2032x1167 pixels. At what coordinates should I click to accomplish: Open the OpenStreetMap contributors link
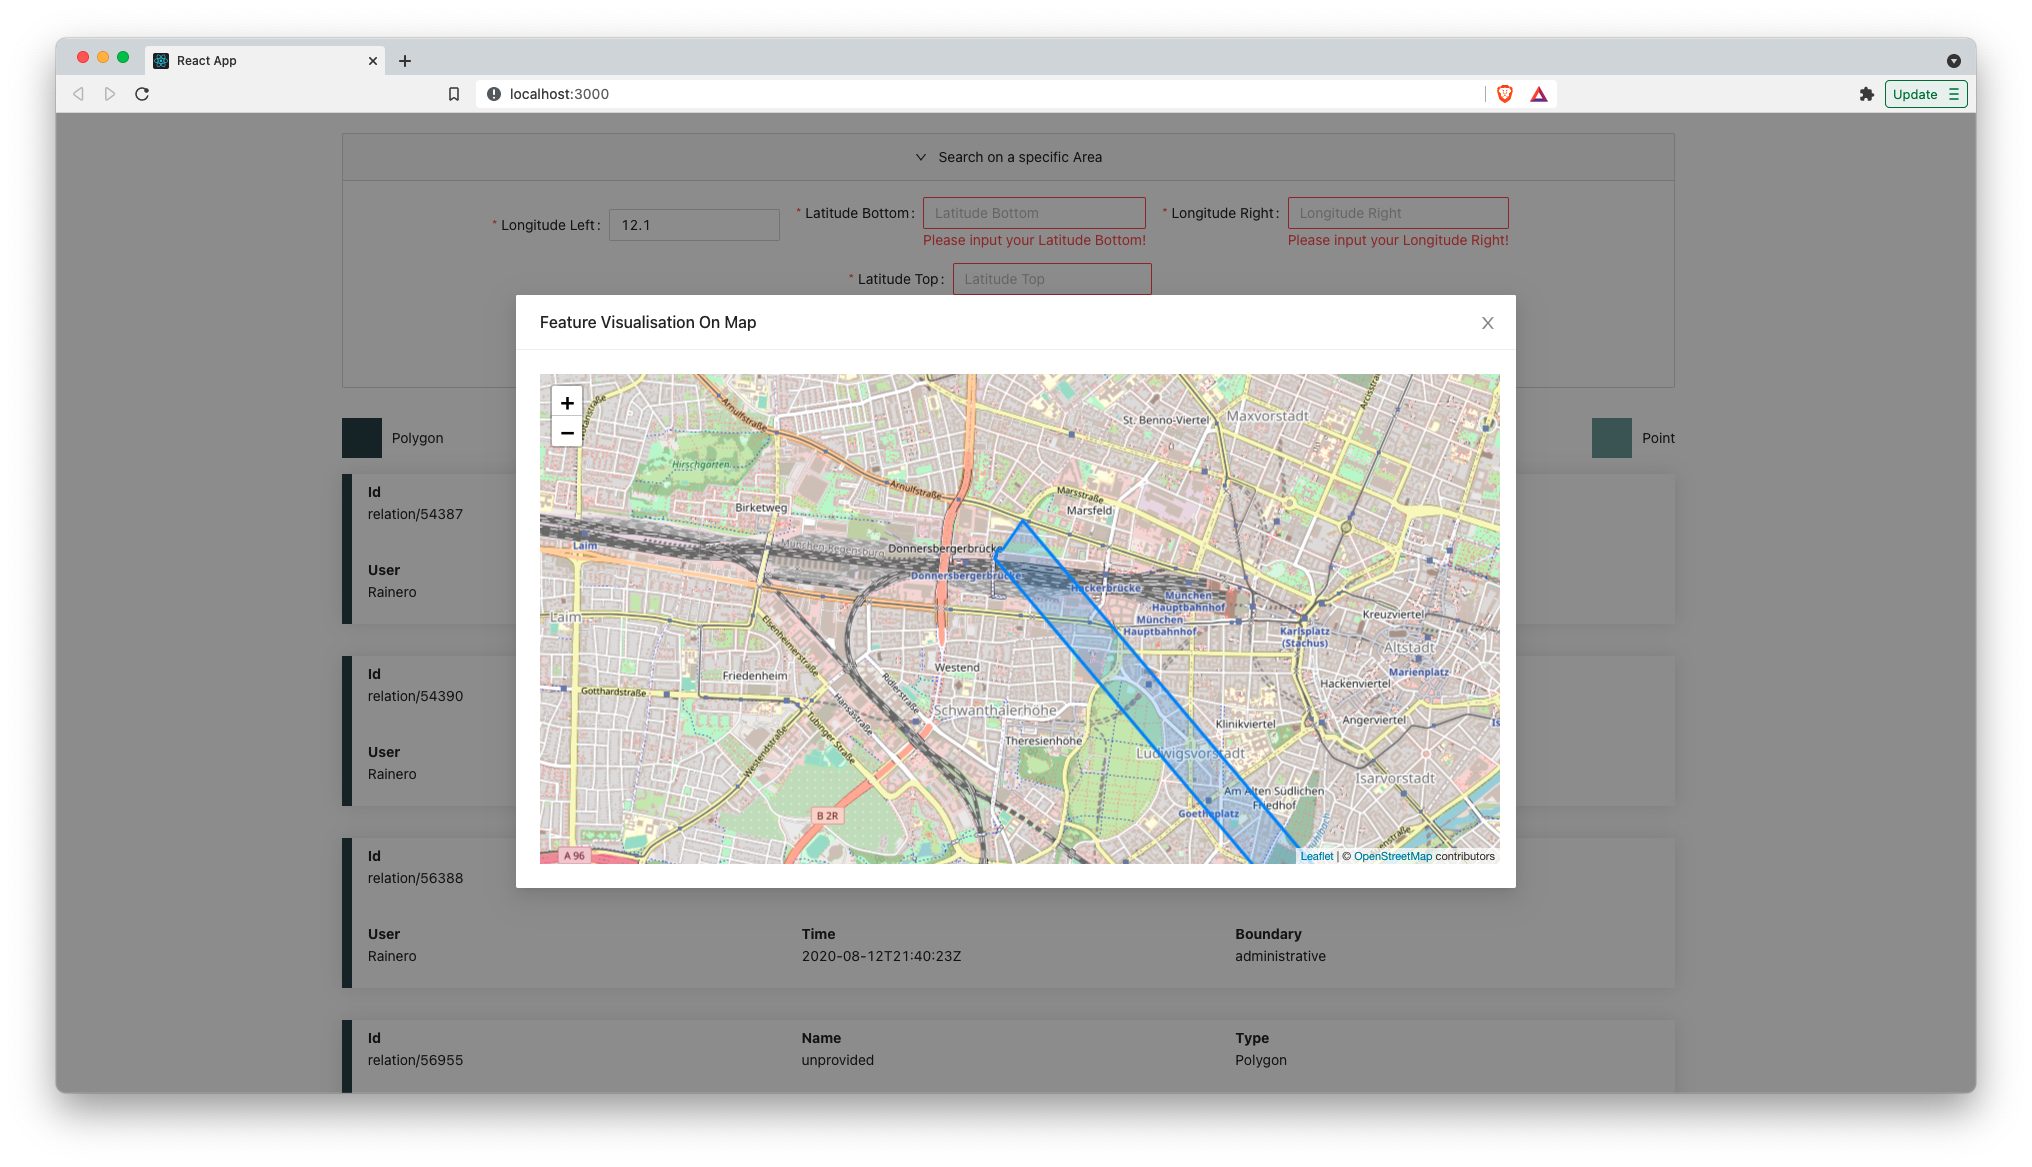tap(1393, 856)
